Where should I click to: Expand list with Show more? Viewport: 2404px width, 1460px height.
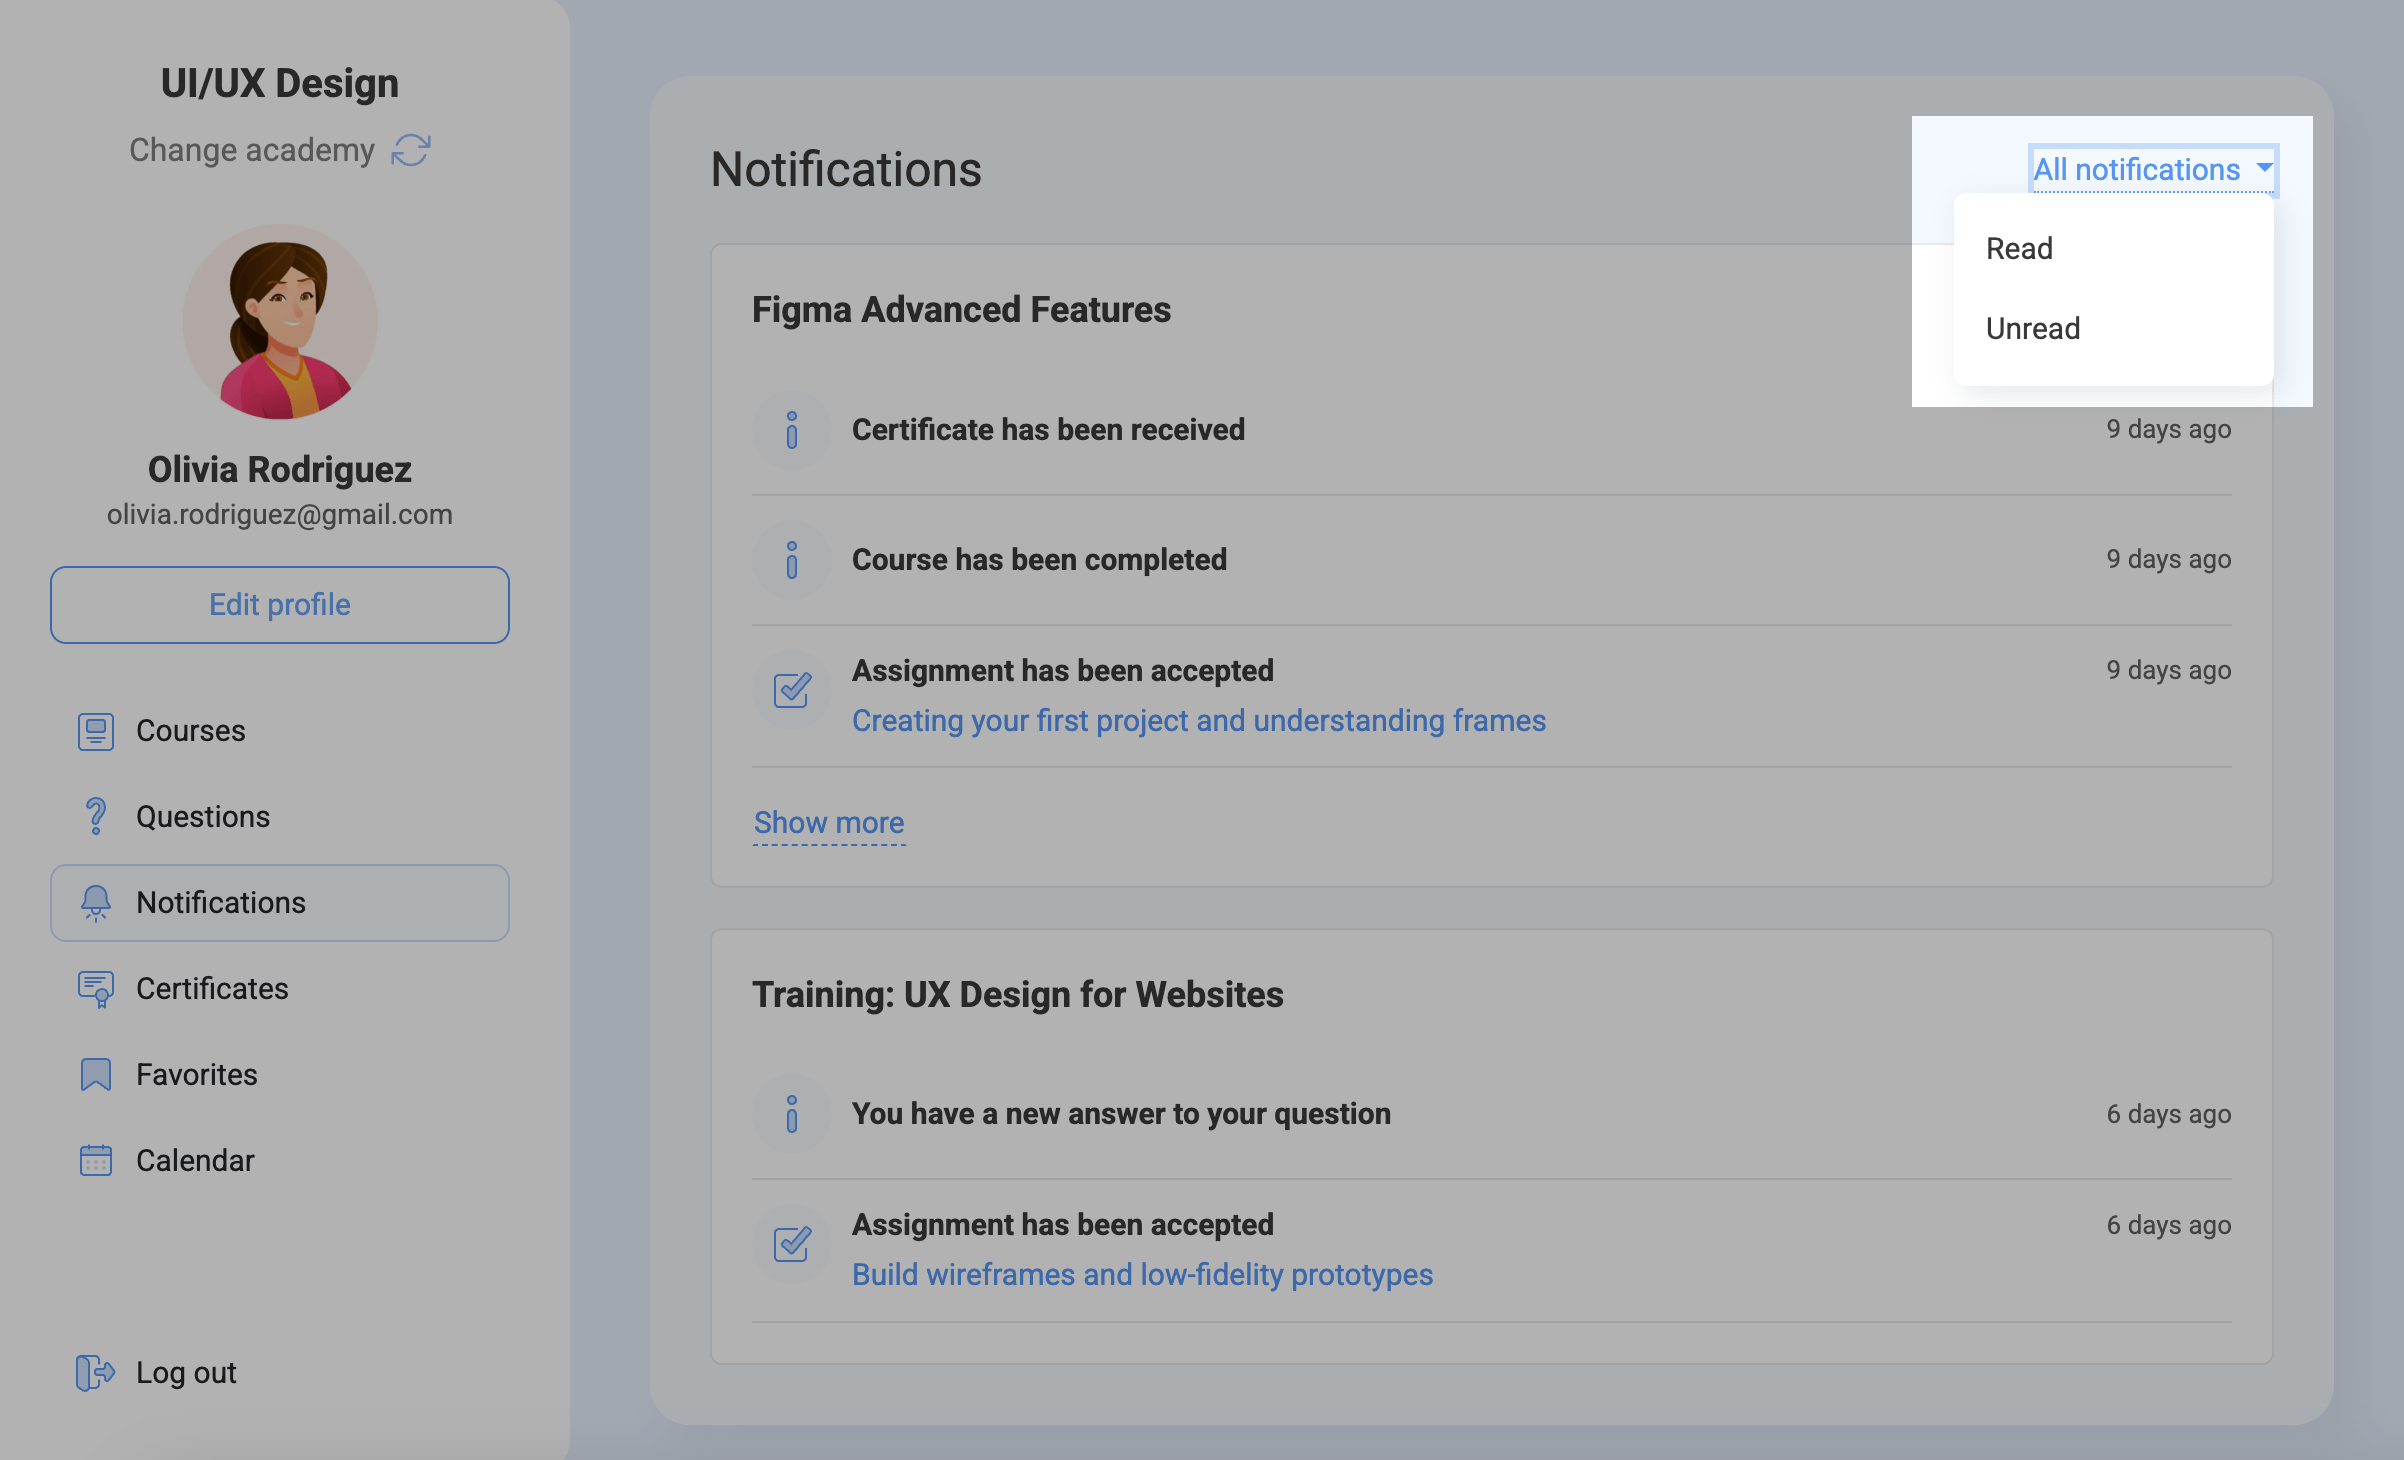pyautogui.click(x=829, y=823)
